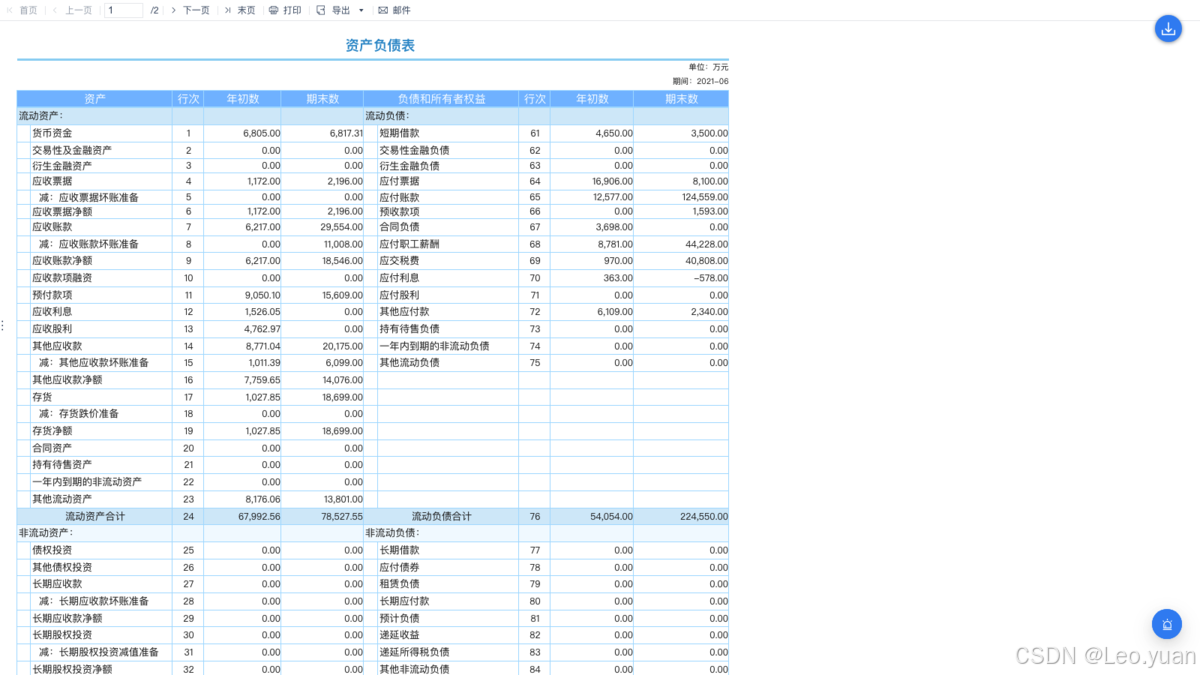Click the value 124,559.00

click(705, 198)
